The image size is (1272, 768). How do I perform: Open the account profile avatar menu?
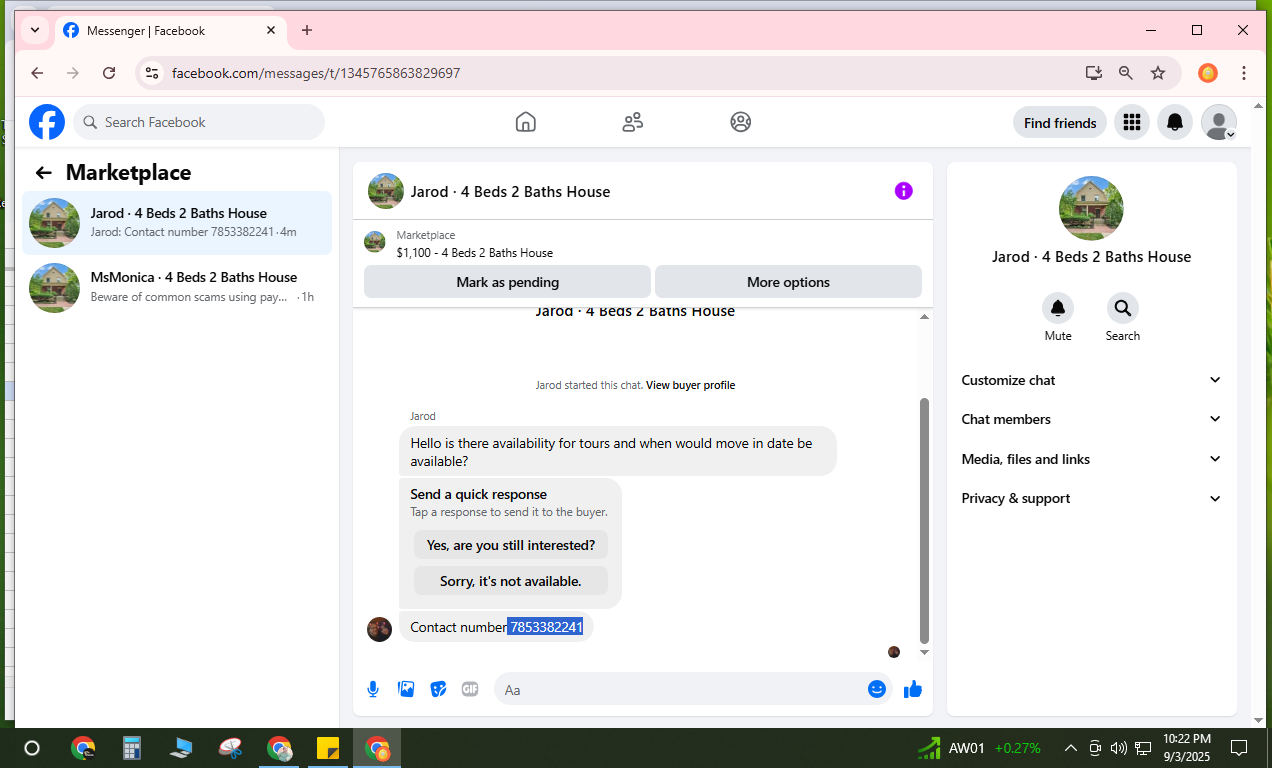(1218, 122)
